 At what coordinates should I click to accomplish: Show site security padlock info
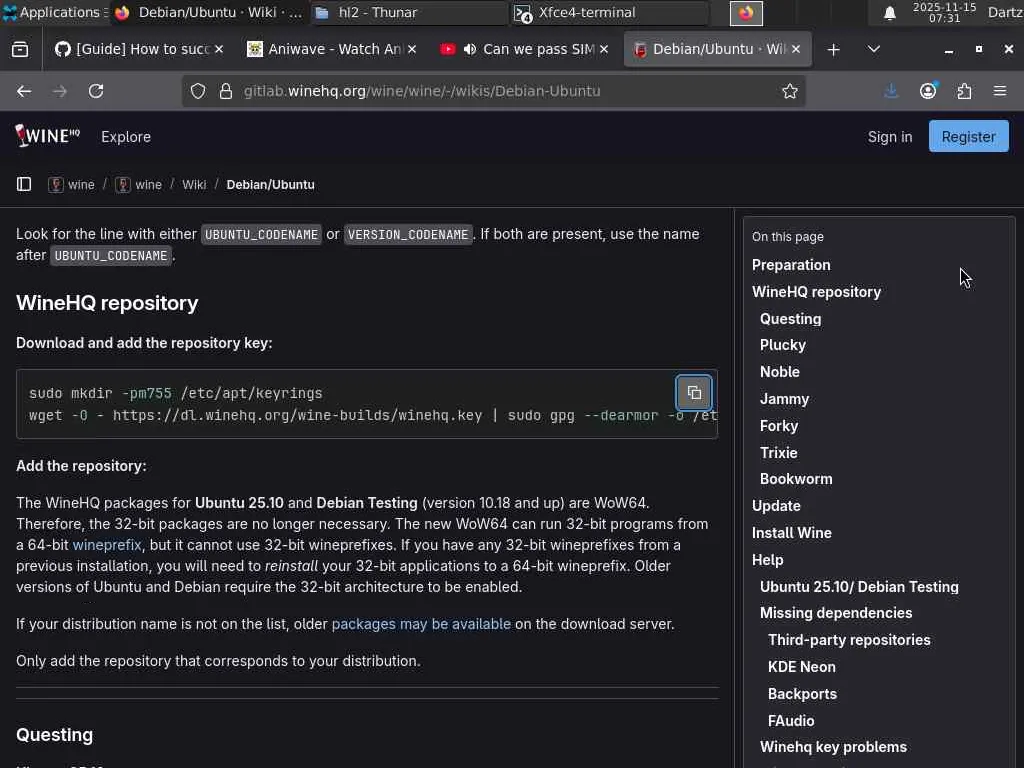pyautogui.click(x=226, y=91)
